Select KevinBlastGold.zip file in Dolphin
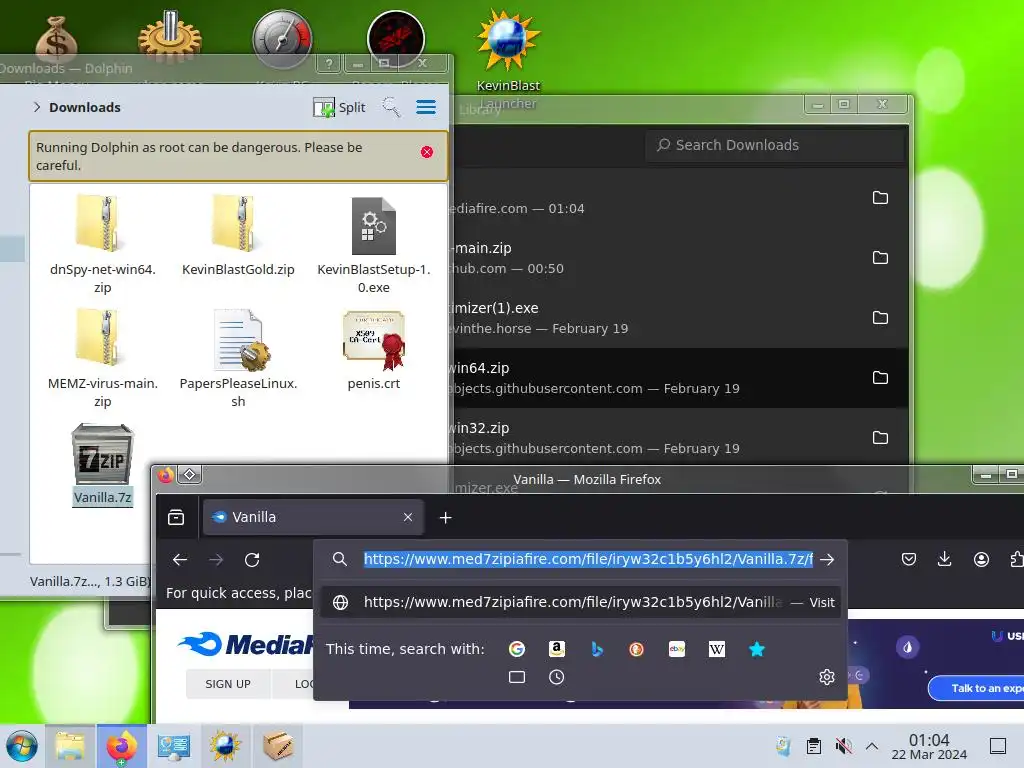Screen dimensions: 1024x768 tap(238, 235)
